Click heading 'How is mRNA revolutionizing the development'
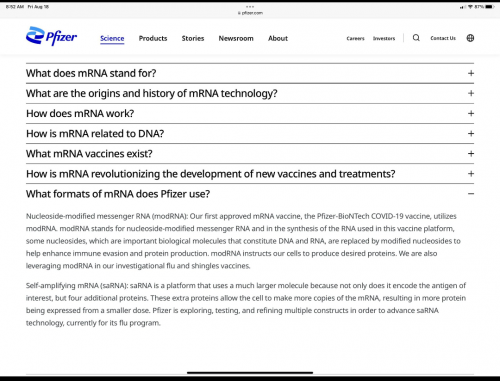The width and height of the screenshot is (500, 381). point(211,174)
